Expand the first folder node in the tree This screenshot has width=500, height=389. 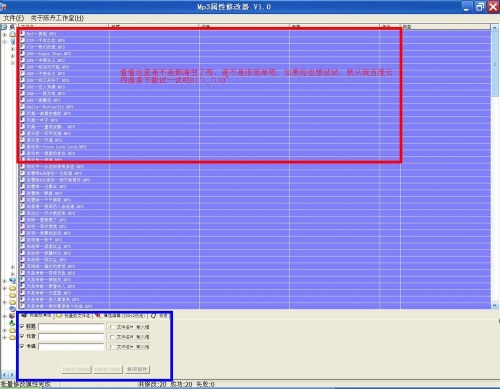click(5, 34)
